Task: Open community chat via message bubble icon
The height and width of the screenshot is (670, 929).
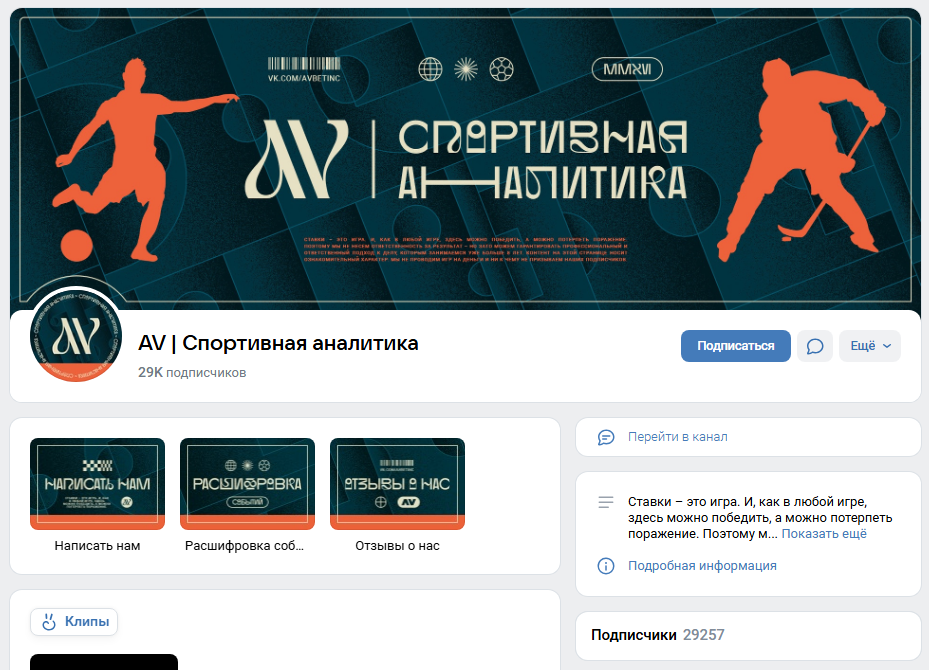Action: [814, 345]
